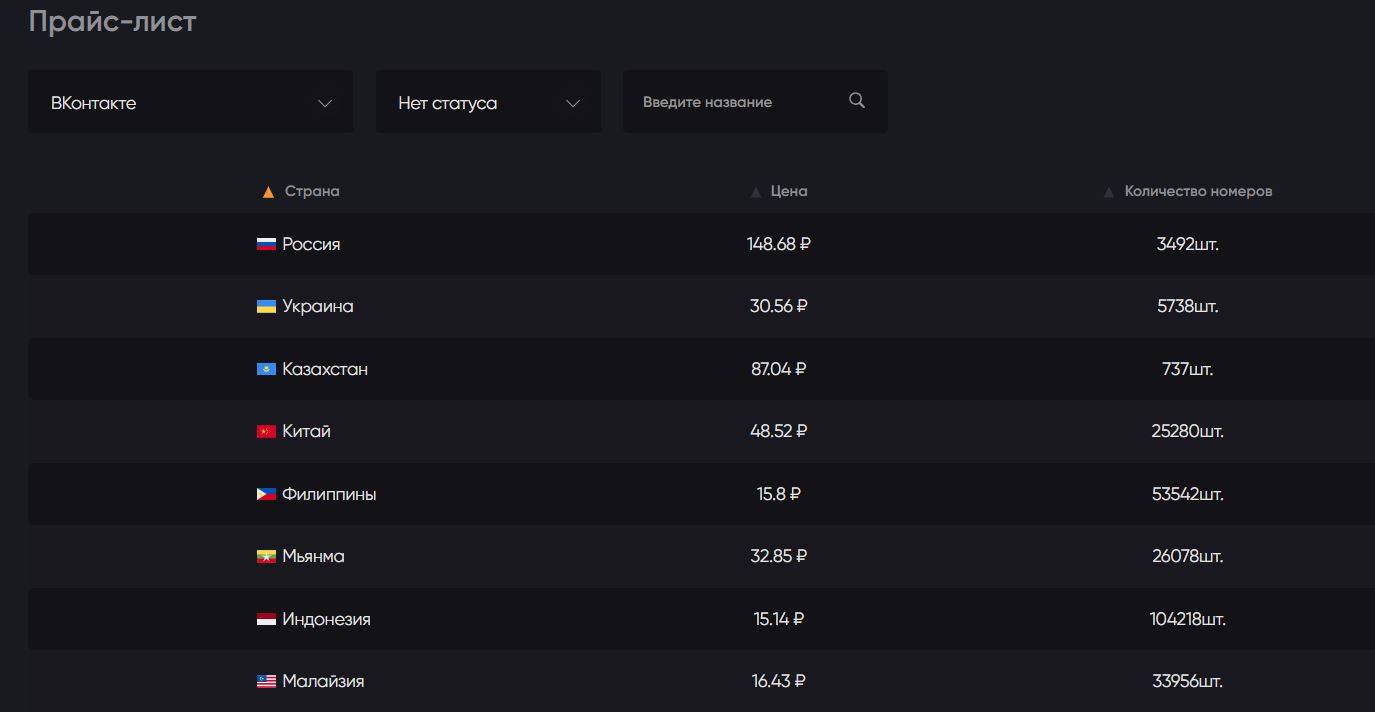Sort table by Страна column
The image size is (1375, 712).
pos(311,191)
